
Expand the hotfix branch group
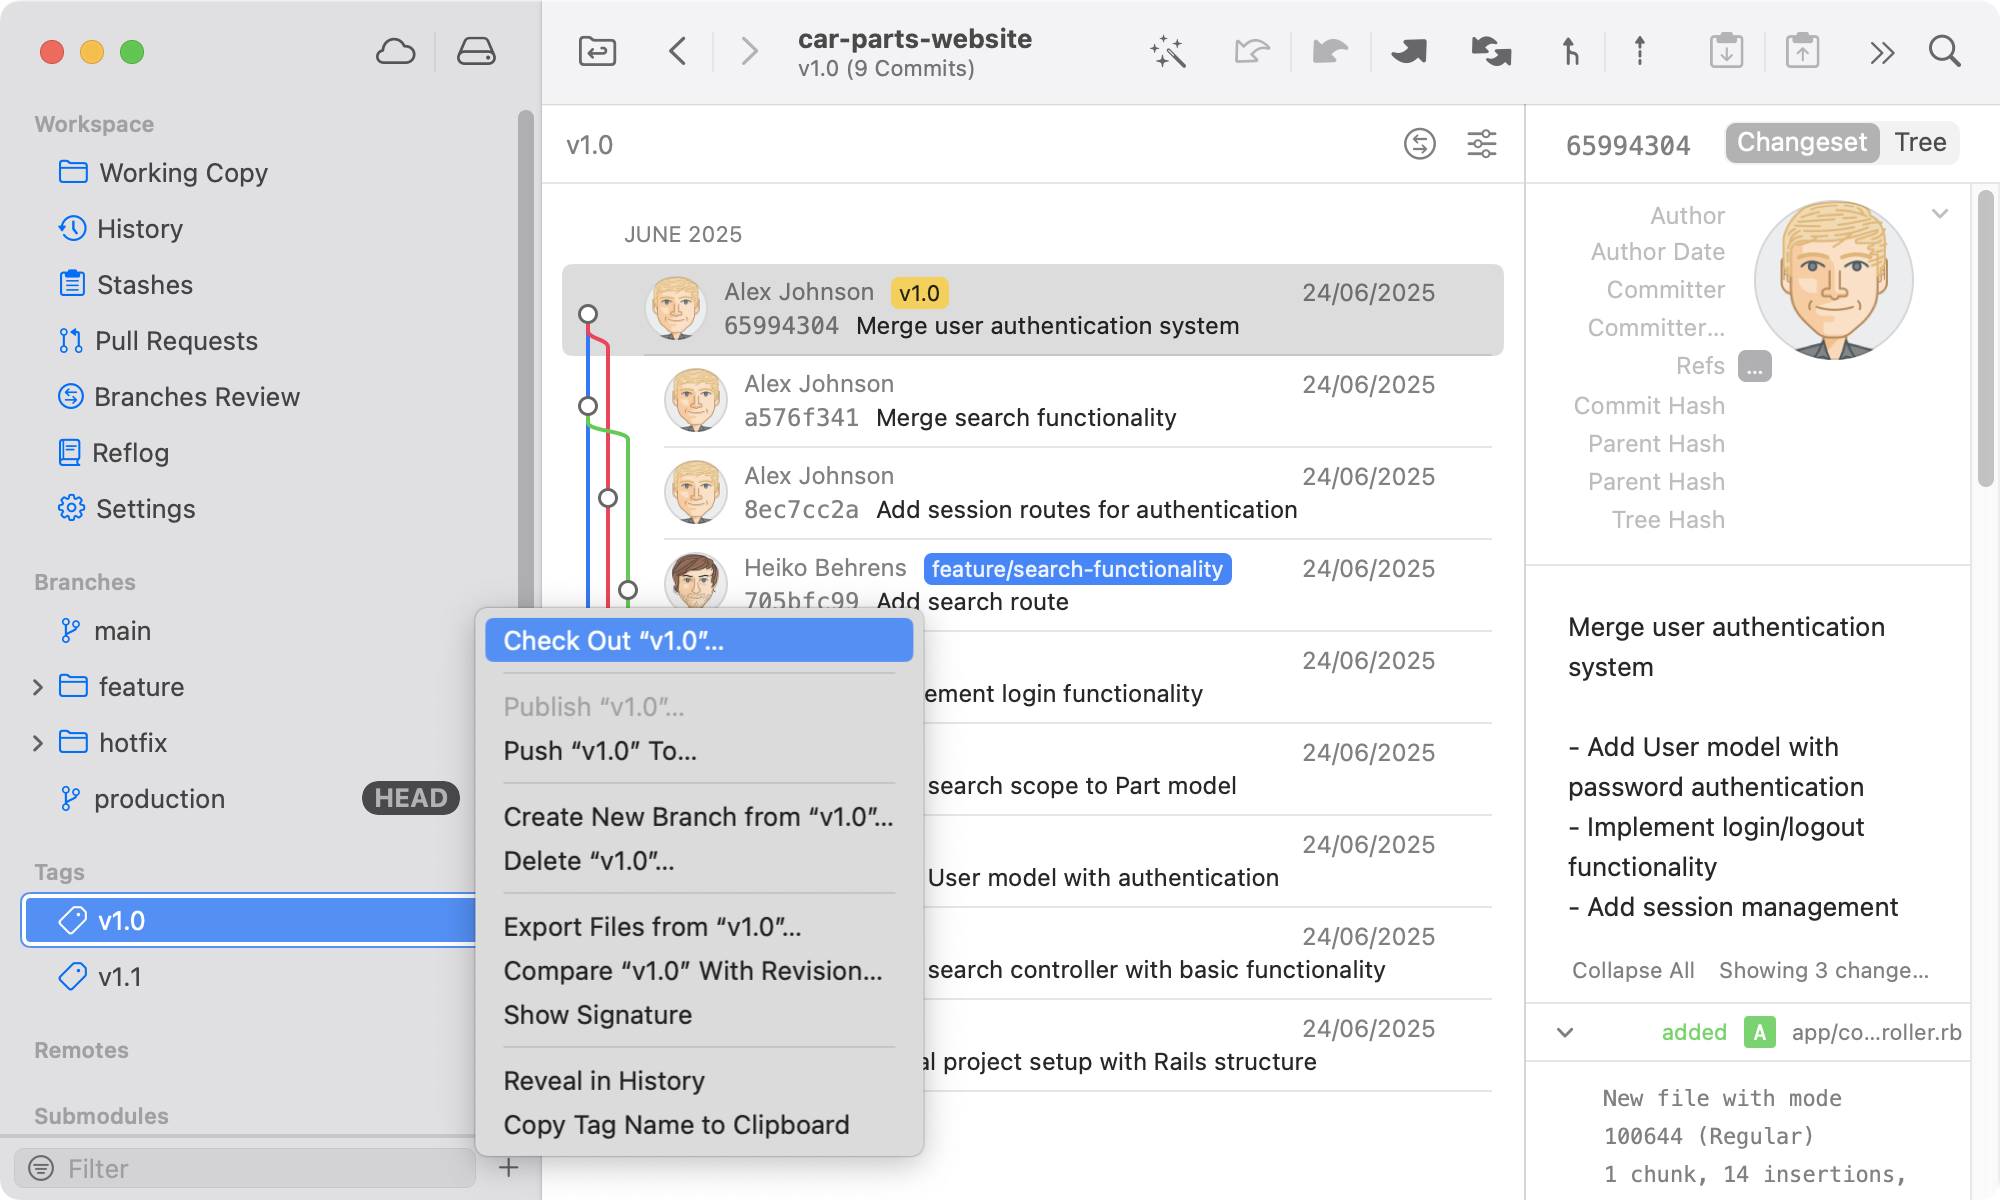click(39, 743)
